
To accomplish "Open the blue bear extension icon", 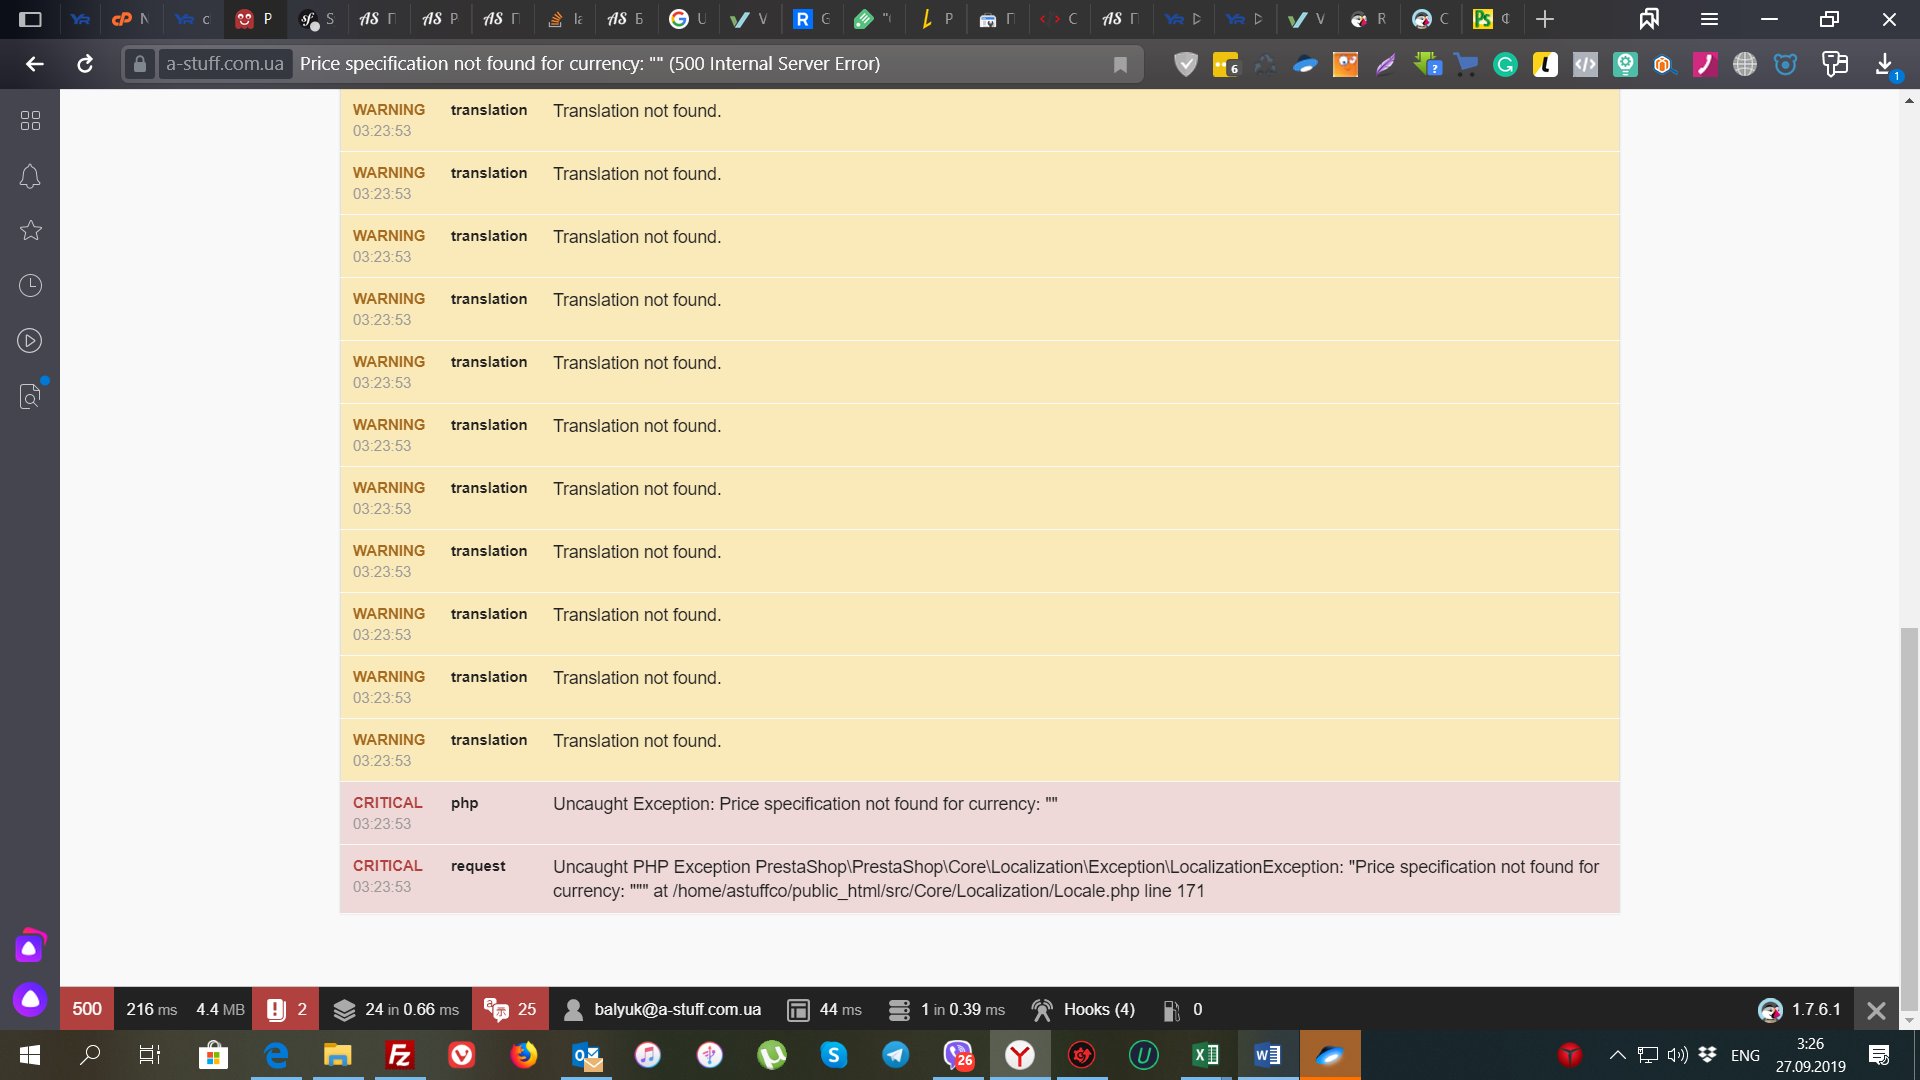I will click(1785, 65).
